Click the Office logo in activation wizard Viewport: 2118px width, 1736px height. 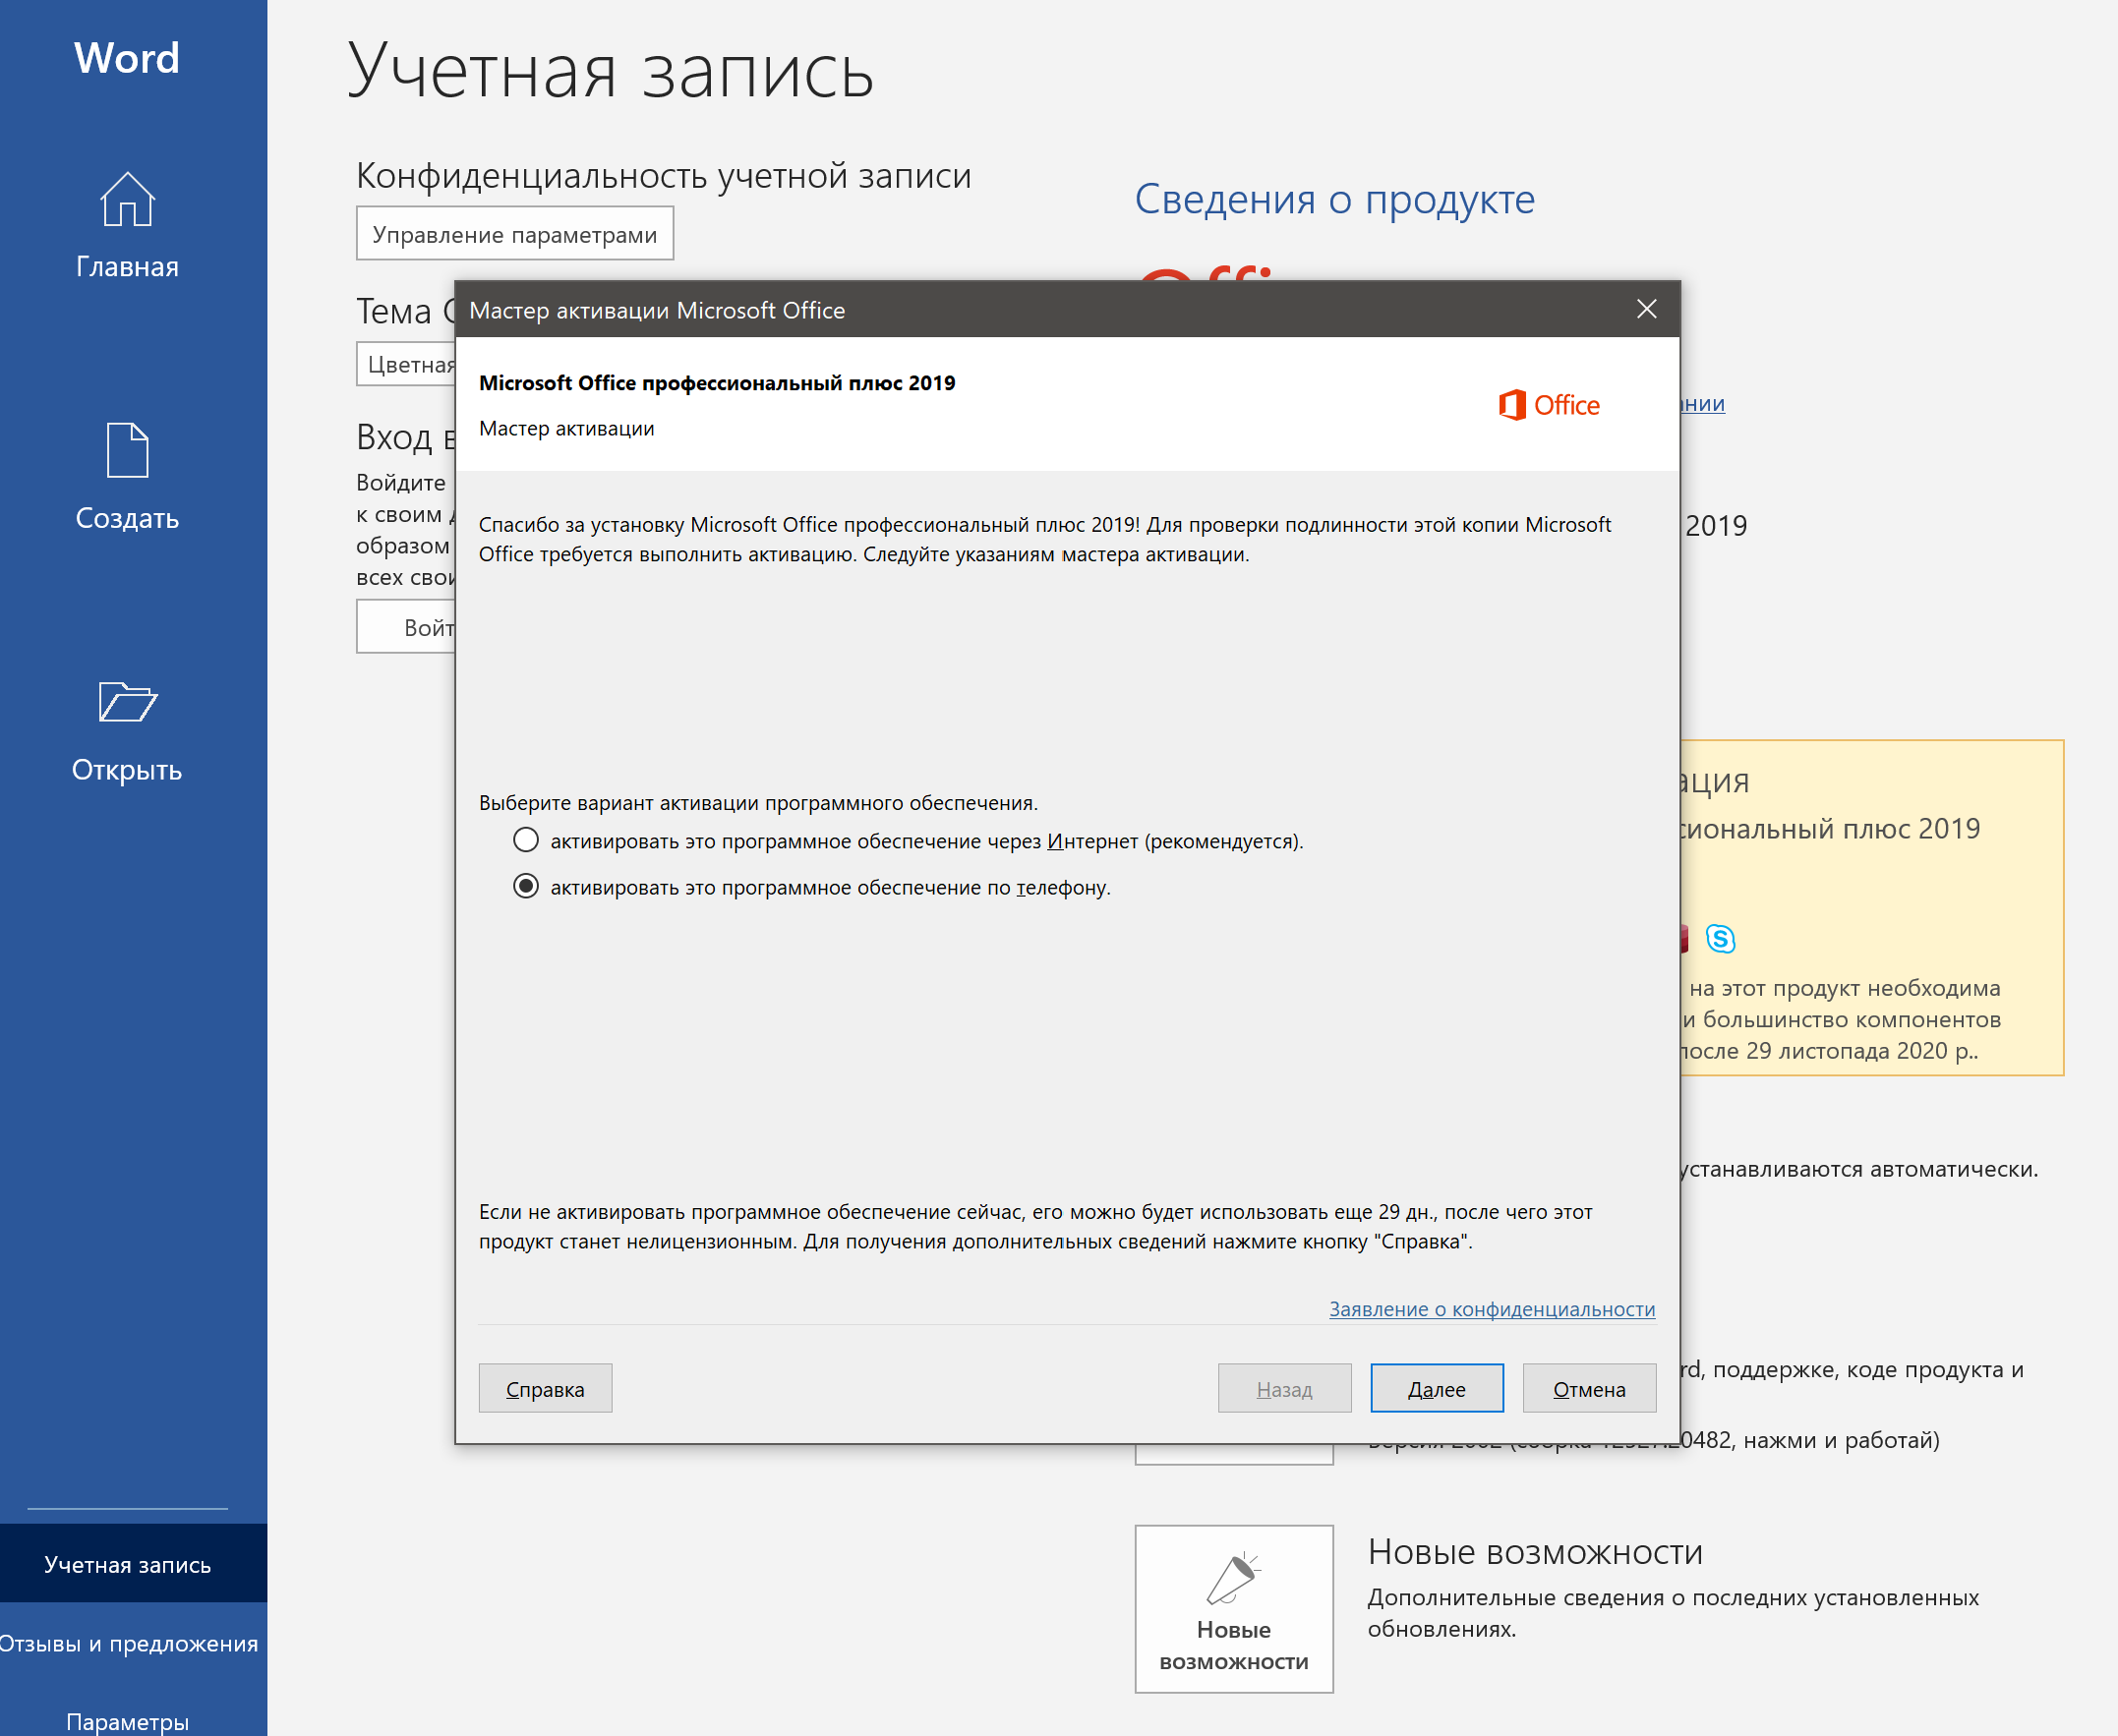pos(1548,405)
